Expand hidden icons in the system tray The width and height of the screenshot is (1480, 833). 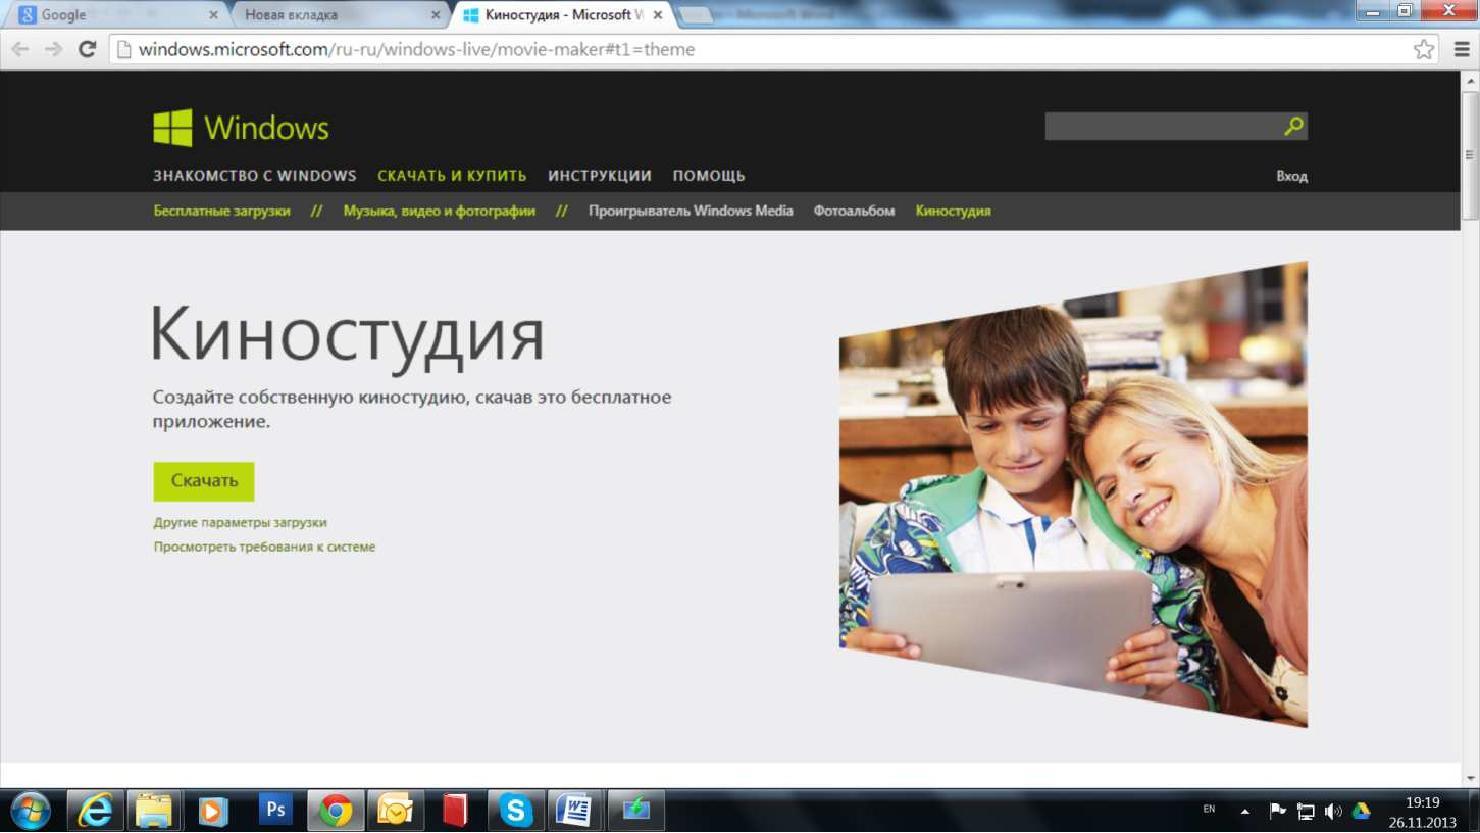pyautogui.click(x=1244, y=810)
